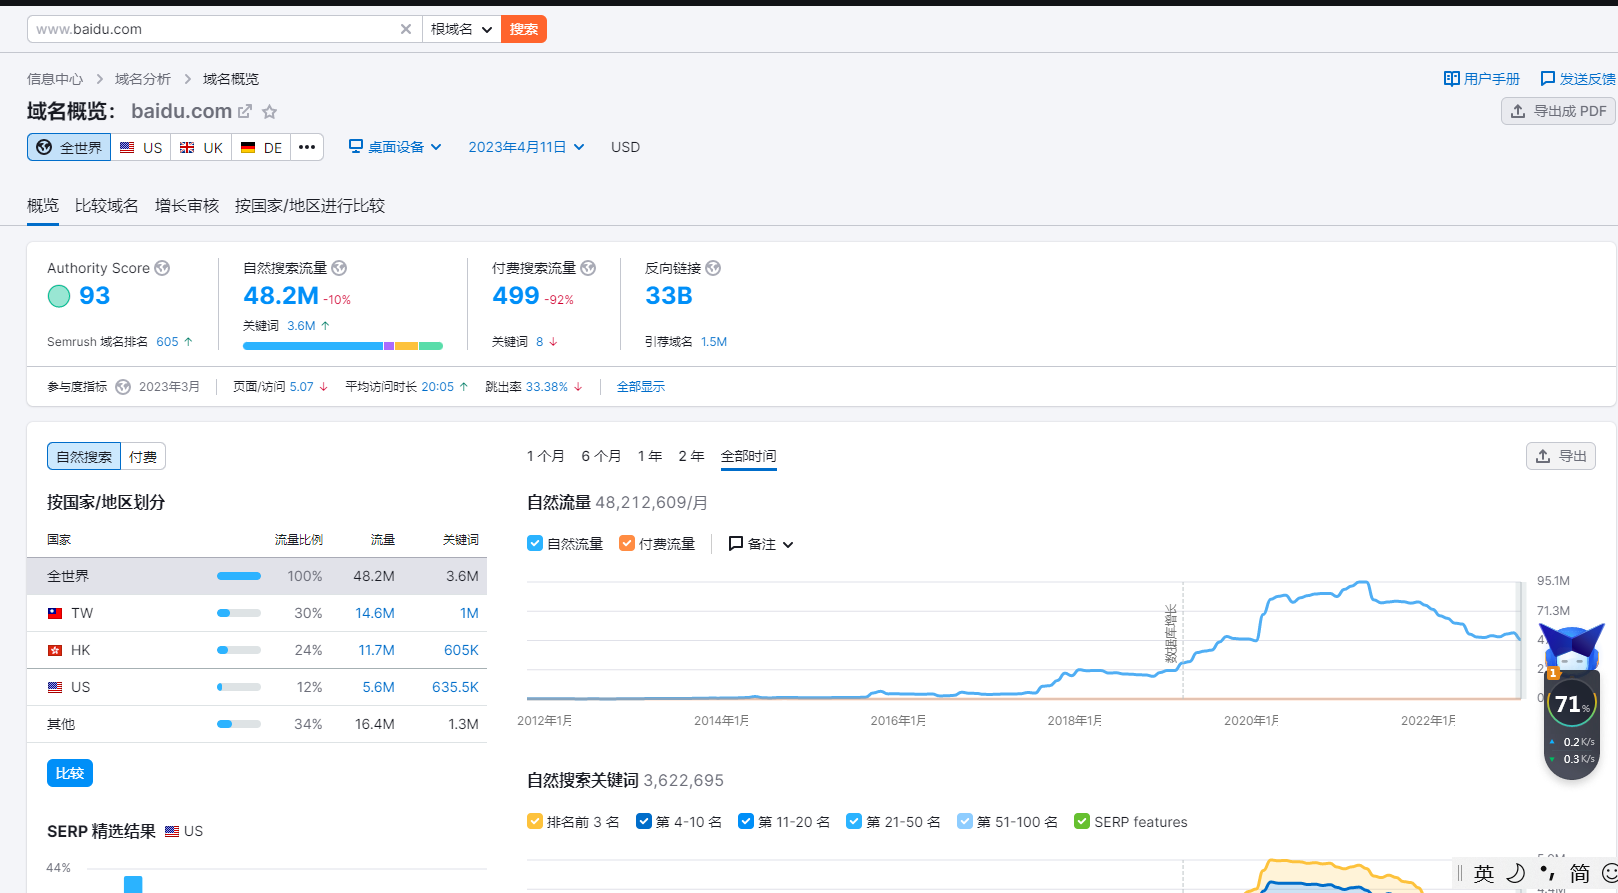Click US traffic value 5.6M
The image size is (1618, 893).
click(378, 687)
